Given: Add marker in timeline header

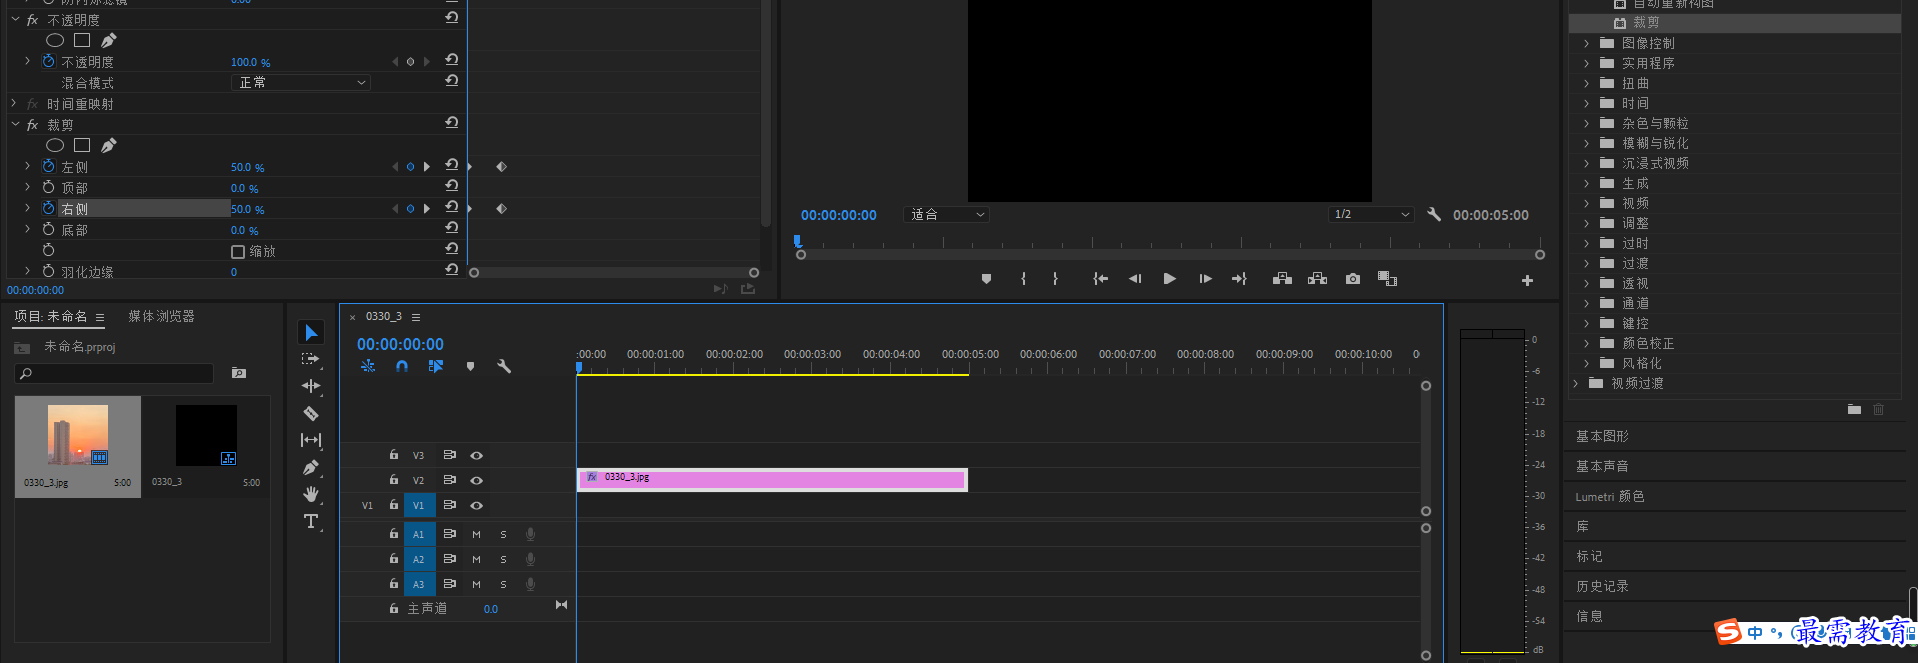Looking at the screenshot, I should pos(470,367).
